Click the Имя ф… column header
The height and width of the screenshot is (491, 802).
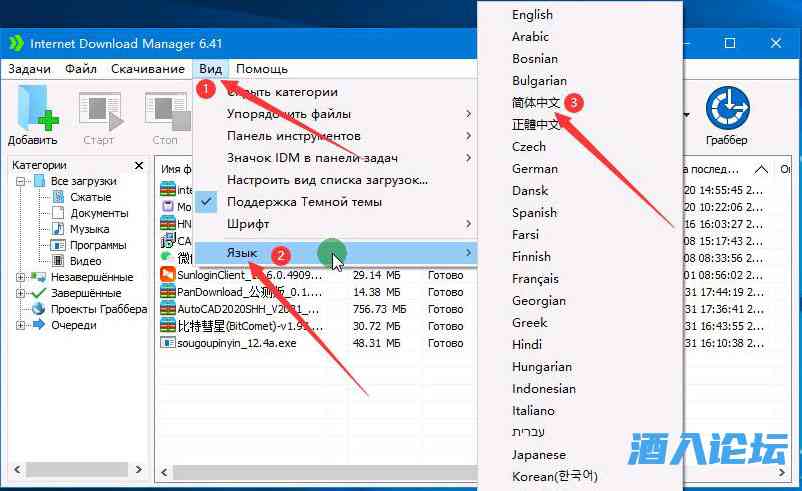tap(176, 169)
